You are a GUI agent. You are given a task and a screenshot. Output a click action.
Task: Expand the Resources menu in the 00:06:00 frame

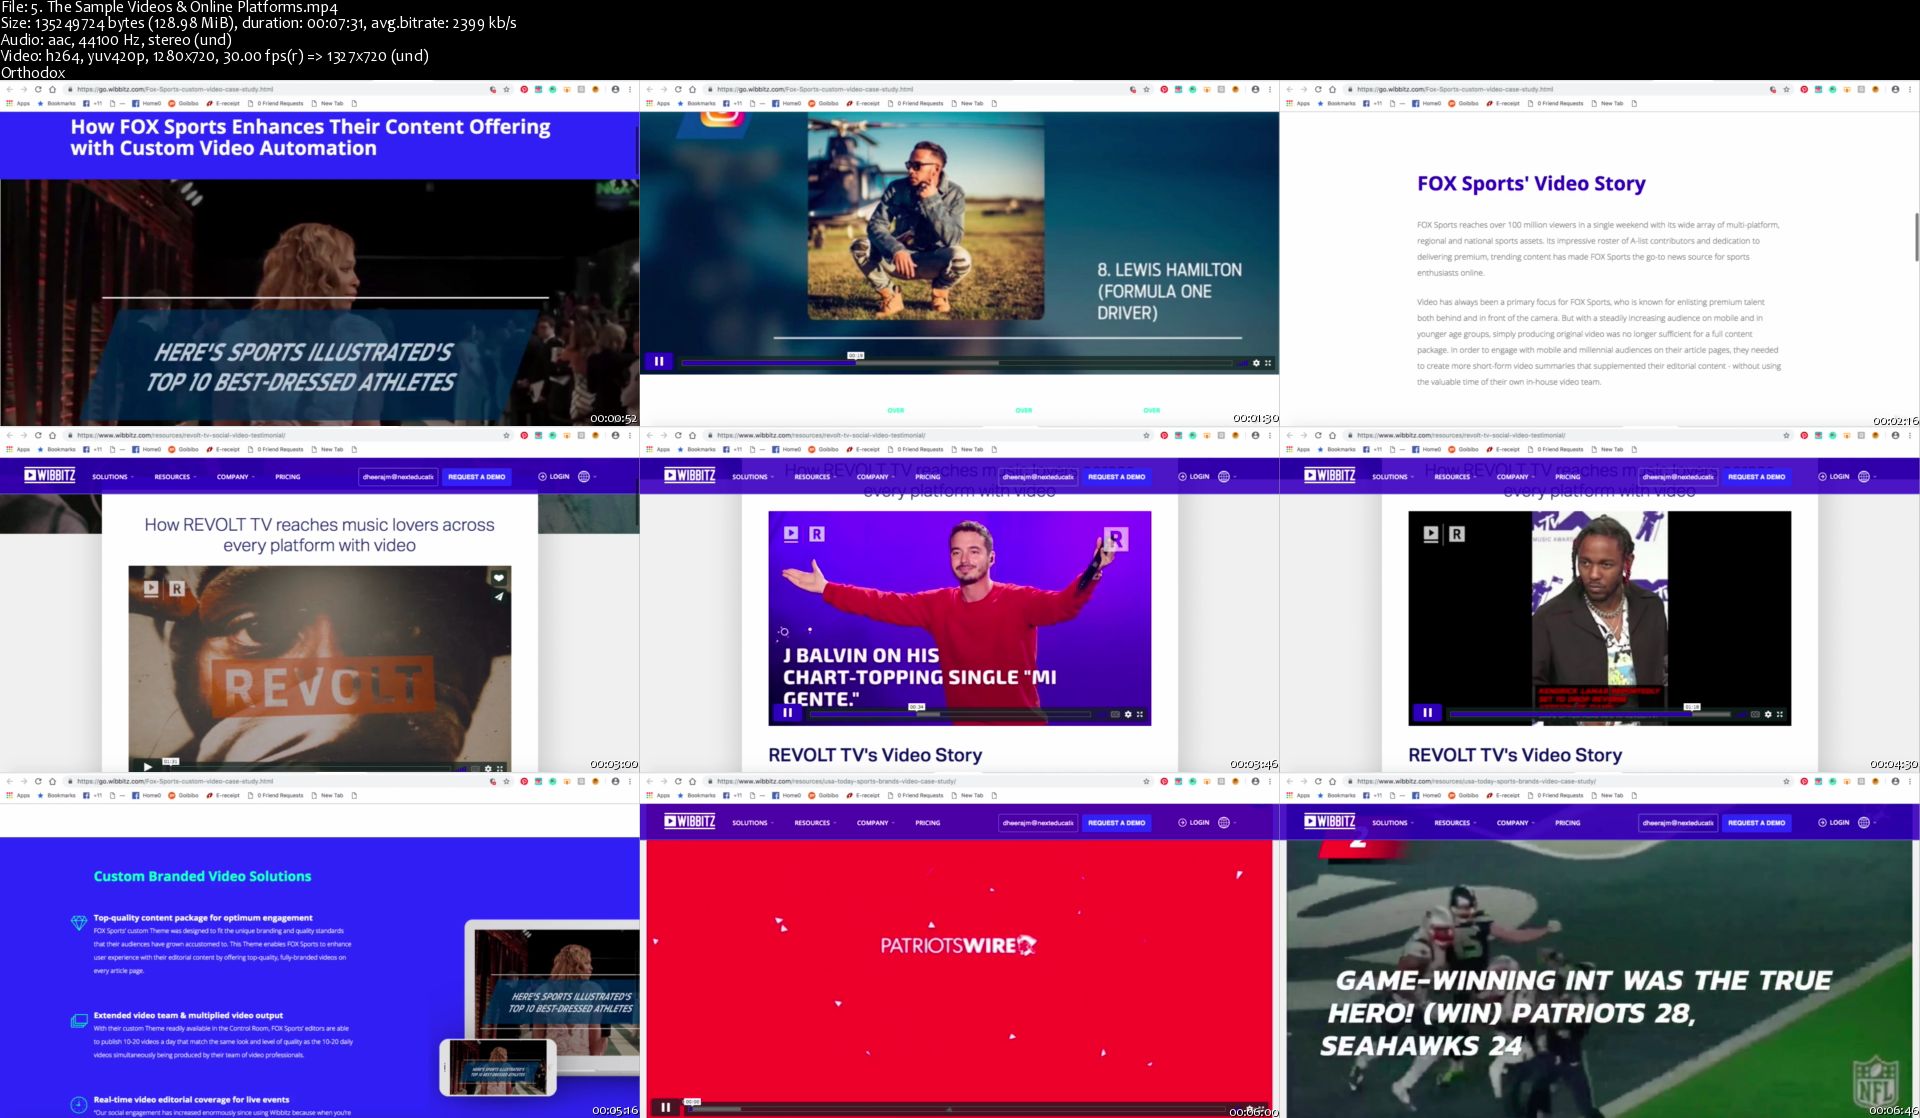(815, 823)
